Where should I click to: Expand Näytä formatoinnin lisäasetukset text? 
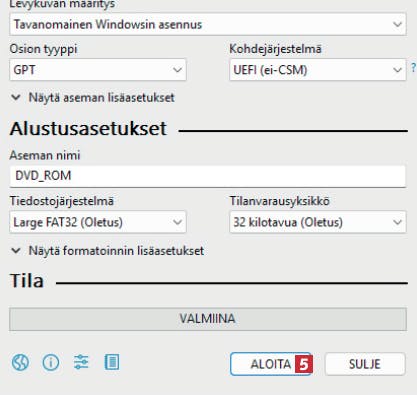116,251
